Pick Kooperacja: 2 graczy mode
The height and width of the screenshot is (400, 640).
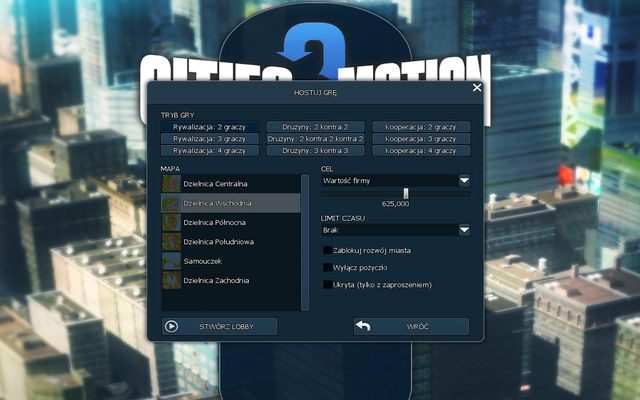tap(421, 127)
